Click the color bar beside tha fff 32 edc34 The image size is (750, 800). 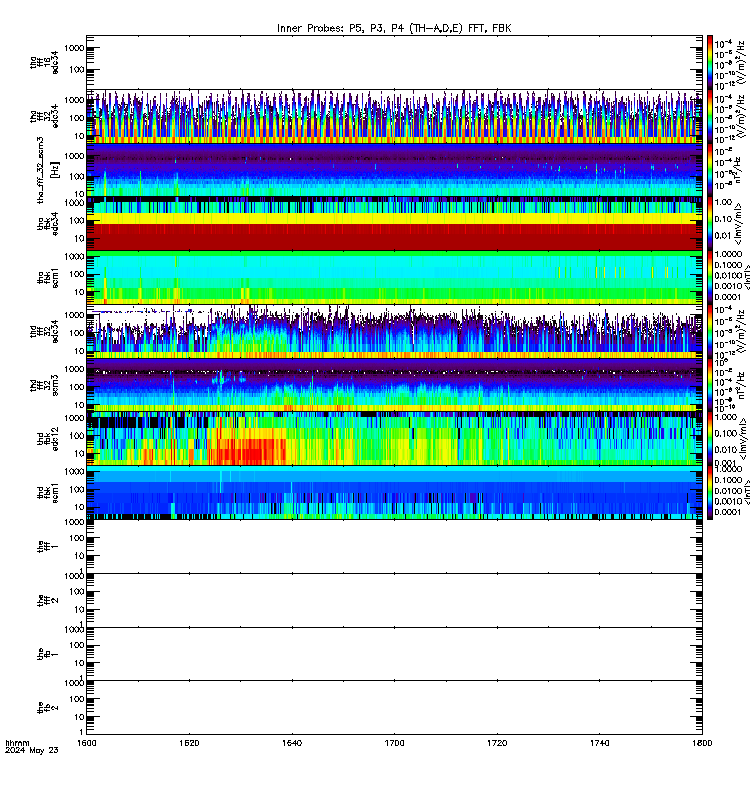click(x=710, y=116)
